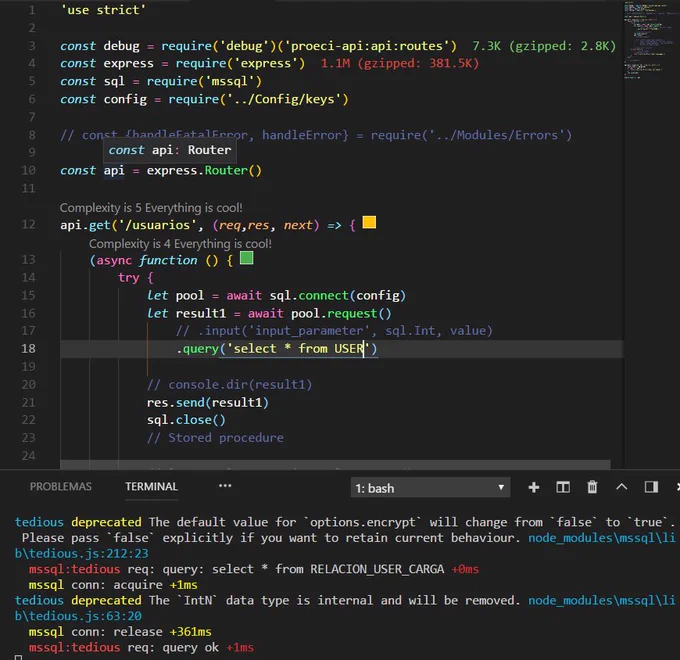680x660 pixels.
Task: Click 'use strict' on line 1
Action: 103,10
